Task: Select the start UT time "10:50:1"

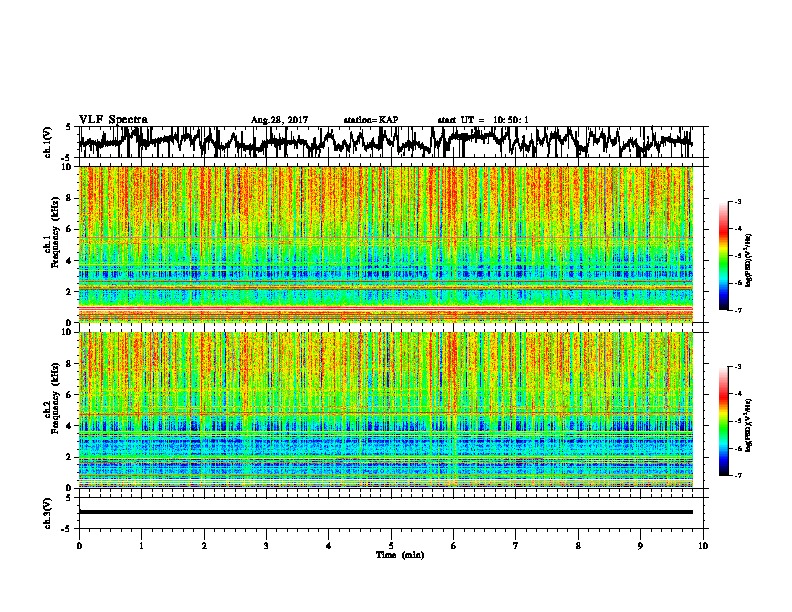Action: pos(511,120)
